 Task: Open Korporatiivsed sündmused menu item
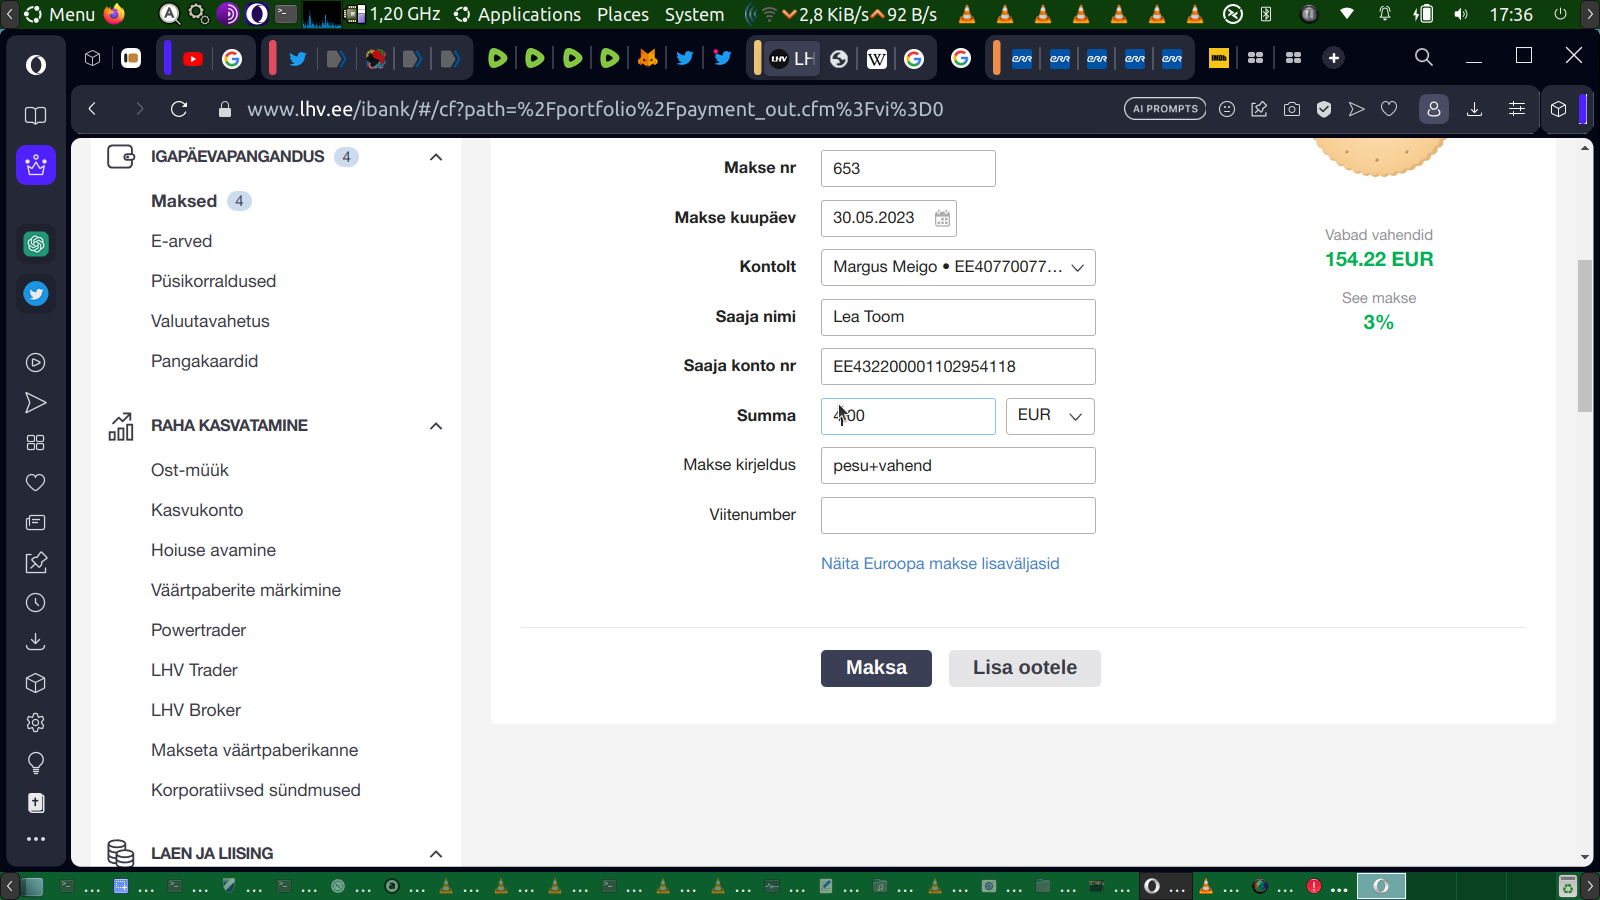[x=256, y=790]
